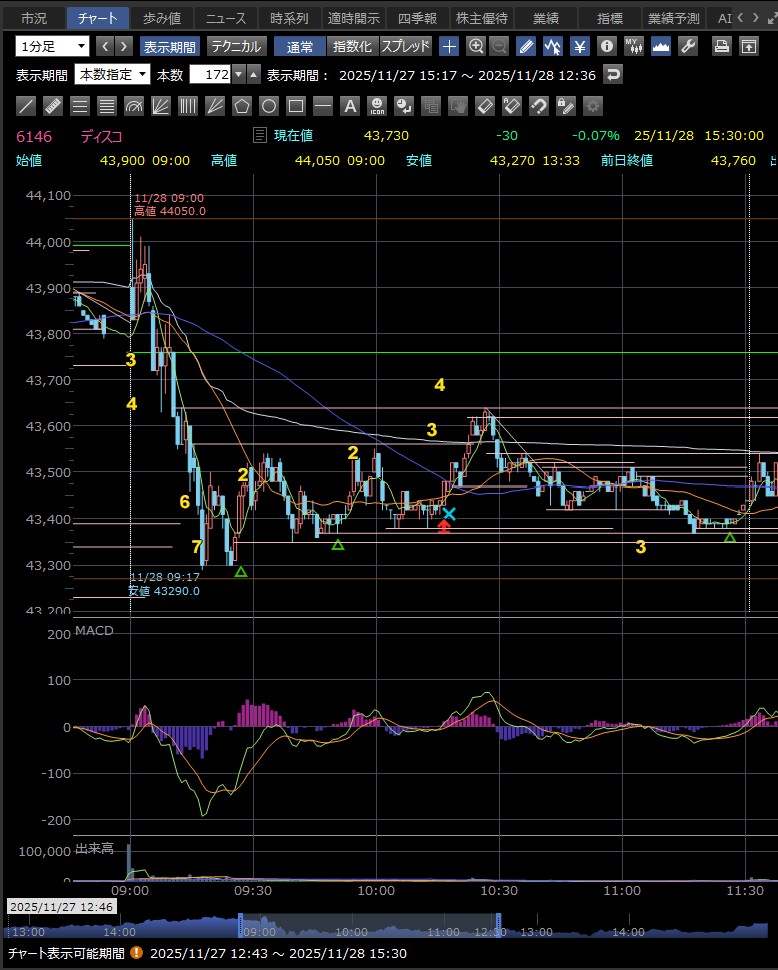Click the bottom timeline range navigator
The height and width of the screenshot is (970, 778).
tap(388, 927)
